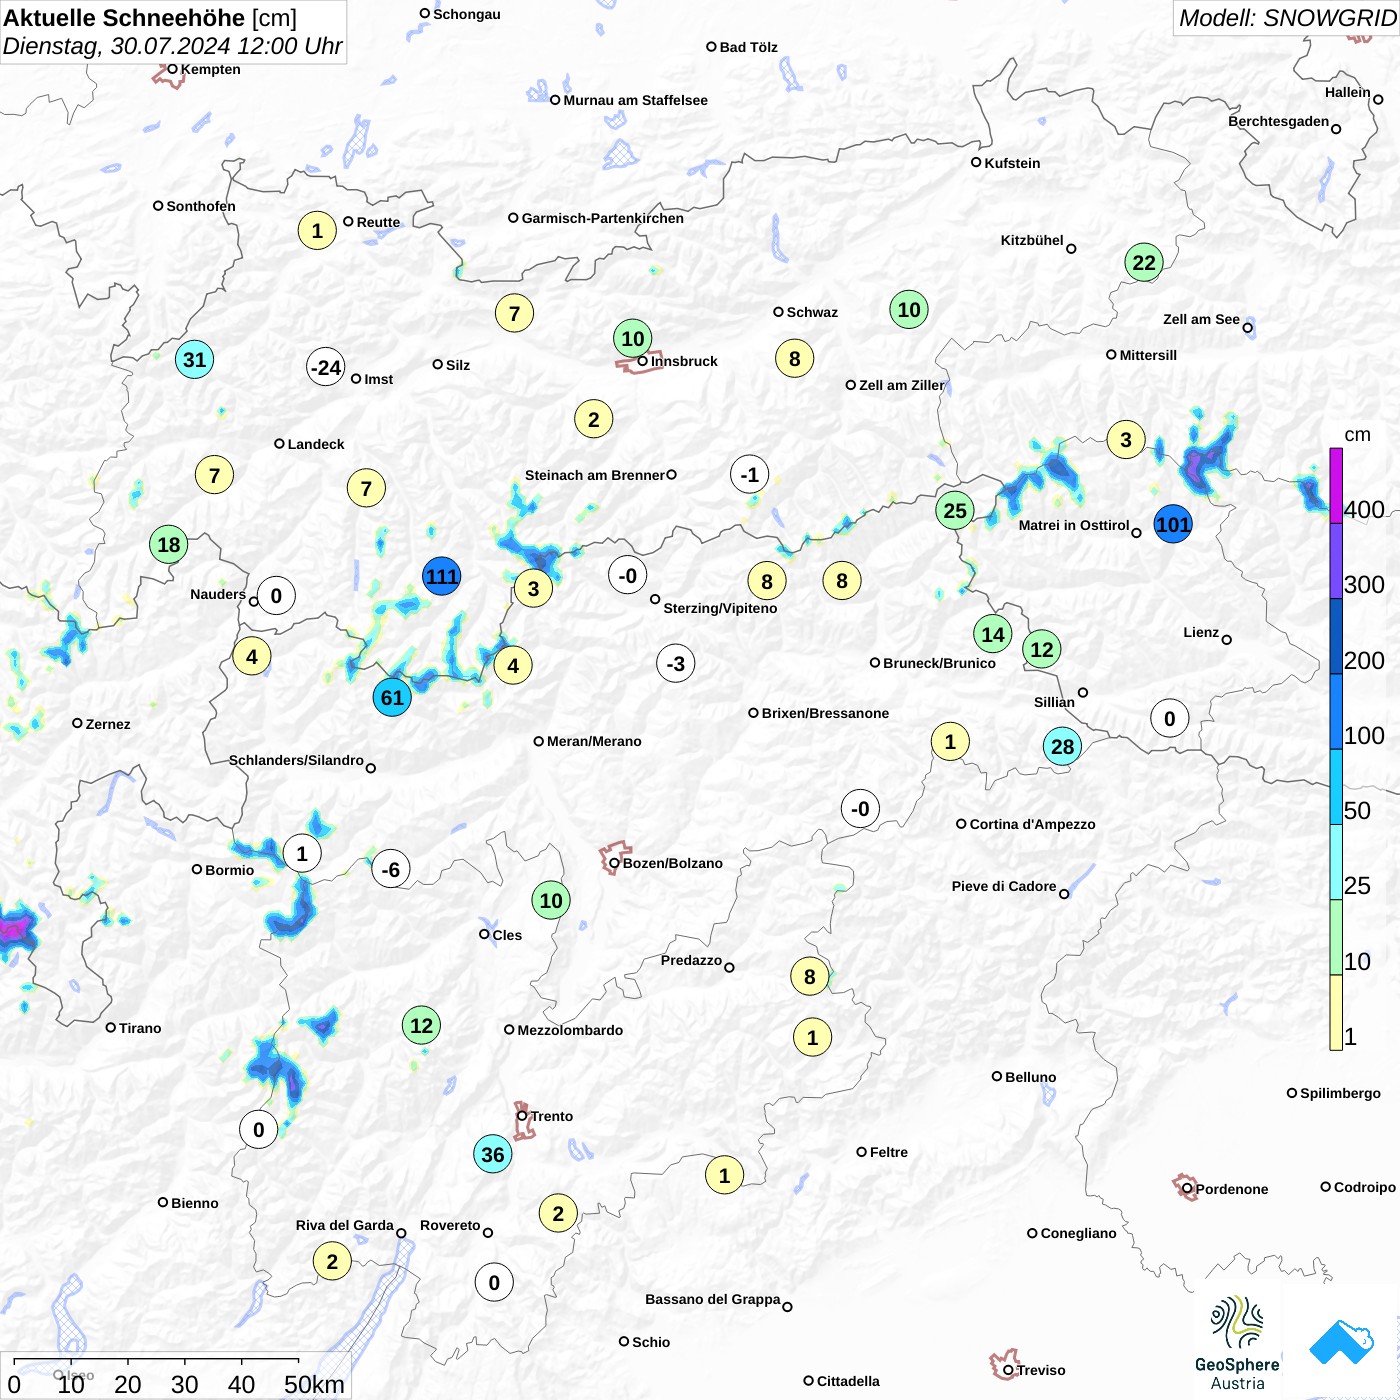Select the 3 cm marker near Mittersill
This screenshot has height=1400, width=1400.
tap(1126, 439)
